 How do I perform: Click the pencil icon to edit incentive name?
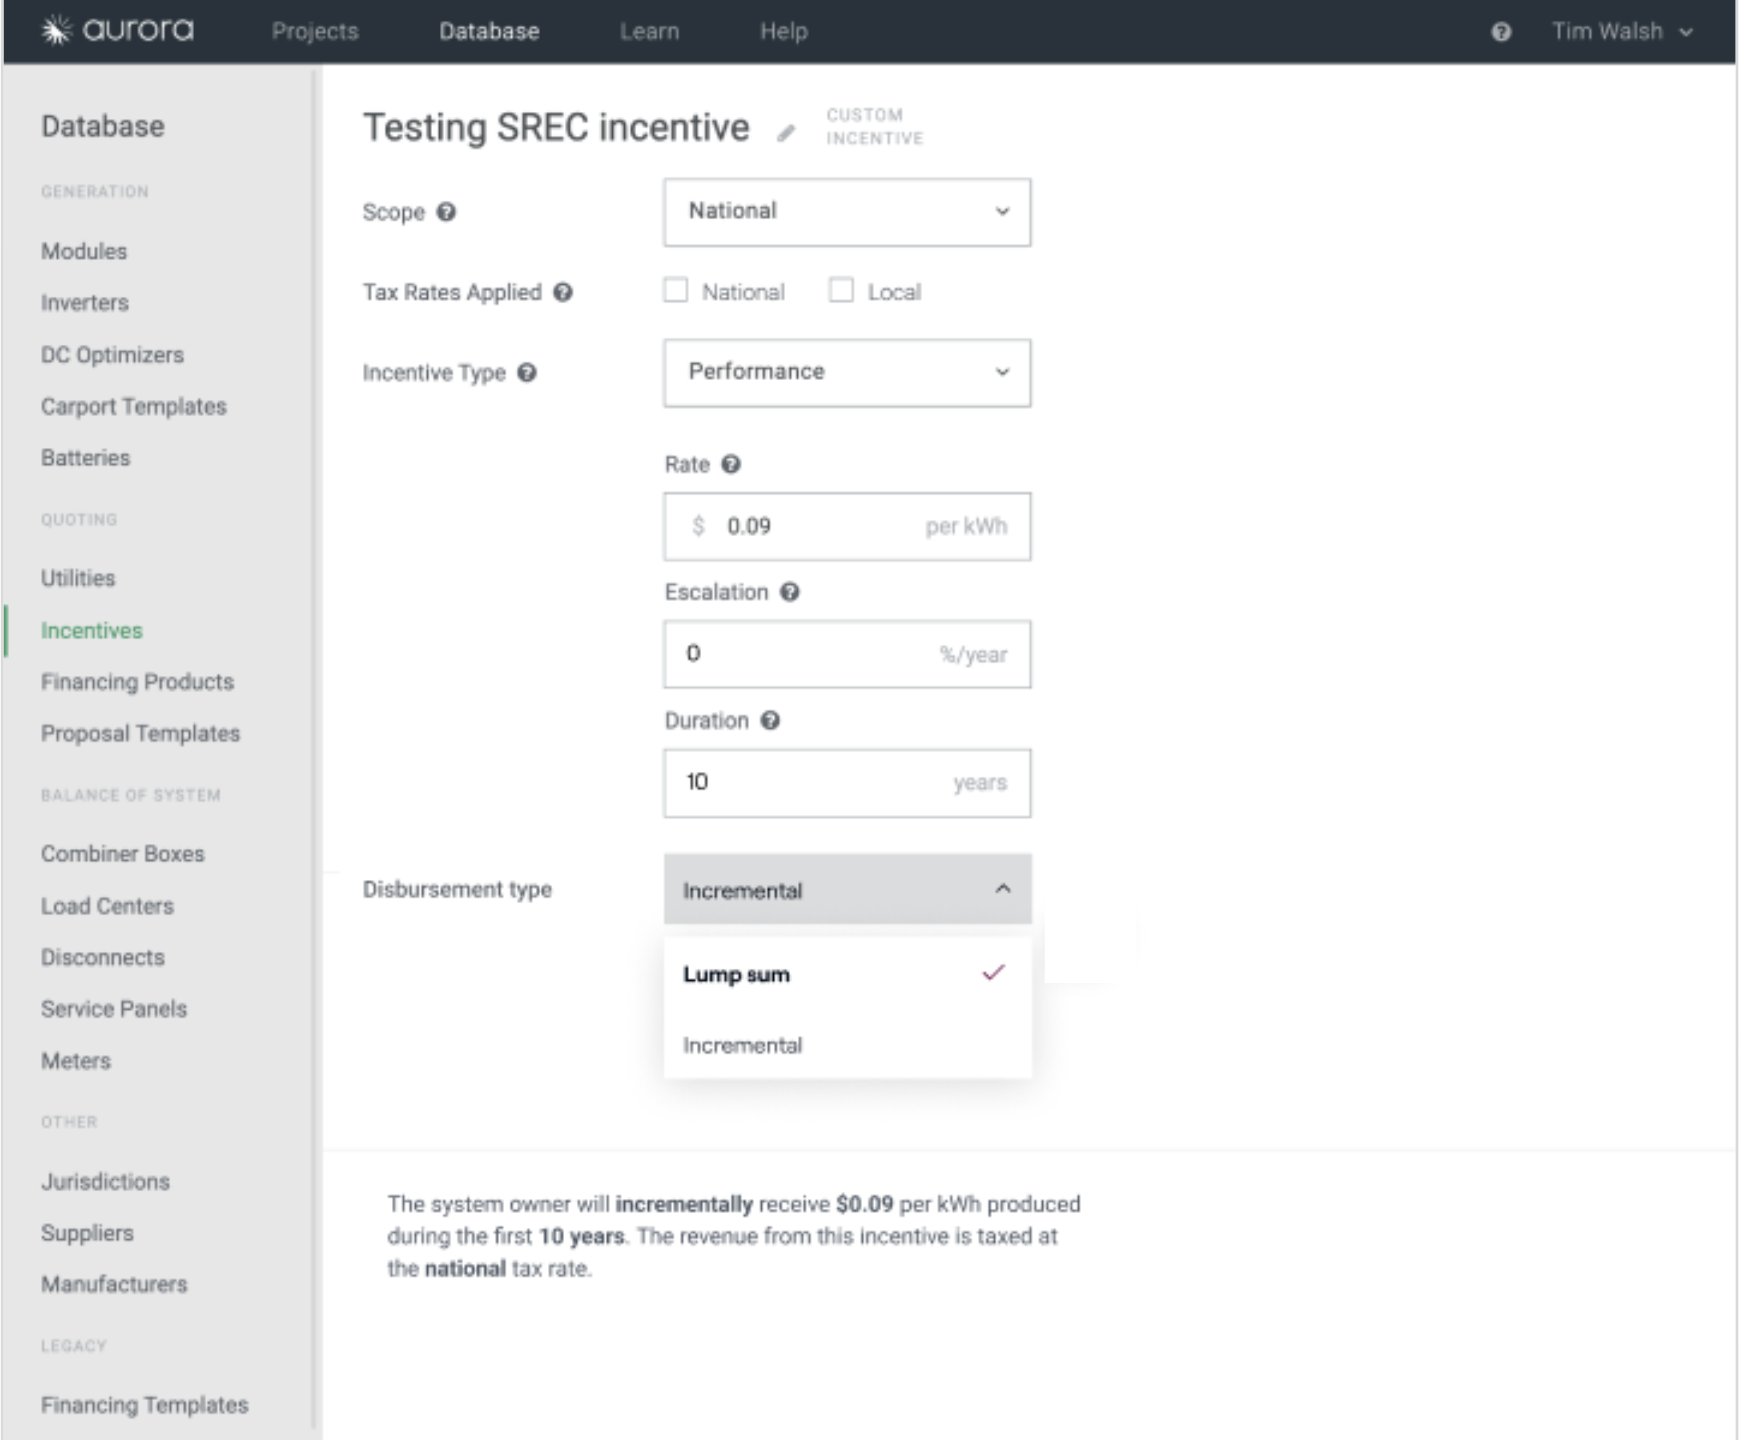click(x=786, y=133)
